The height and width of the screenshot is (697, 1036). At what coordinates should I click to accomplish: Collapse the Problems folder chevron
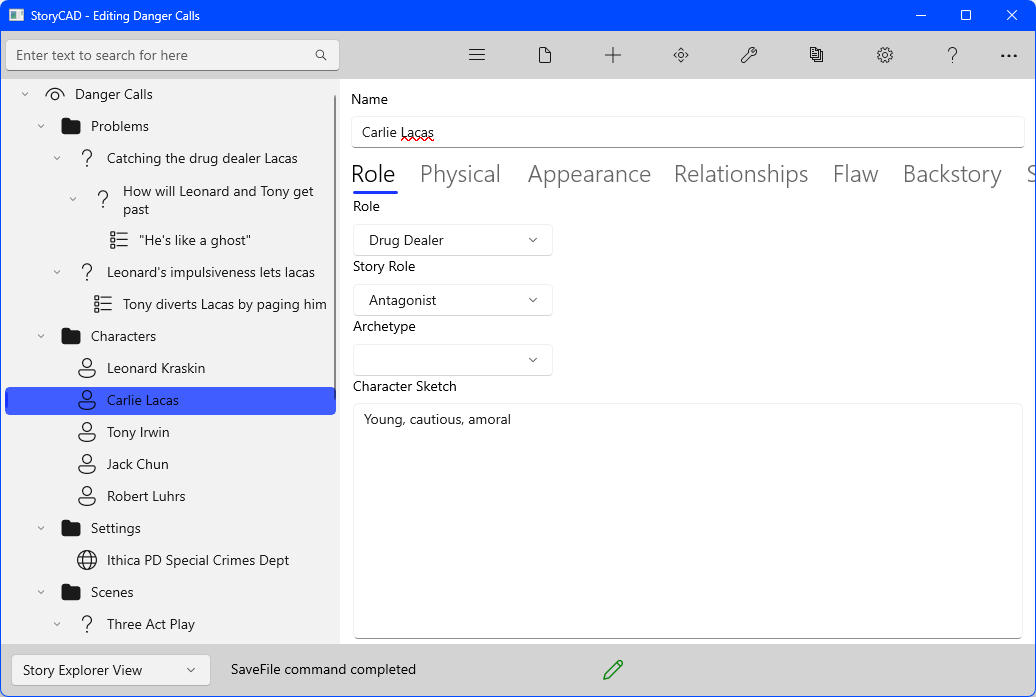pos(41,126)
